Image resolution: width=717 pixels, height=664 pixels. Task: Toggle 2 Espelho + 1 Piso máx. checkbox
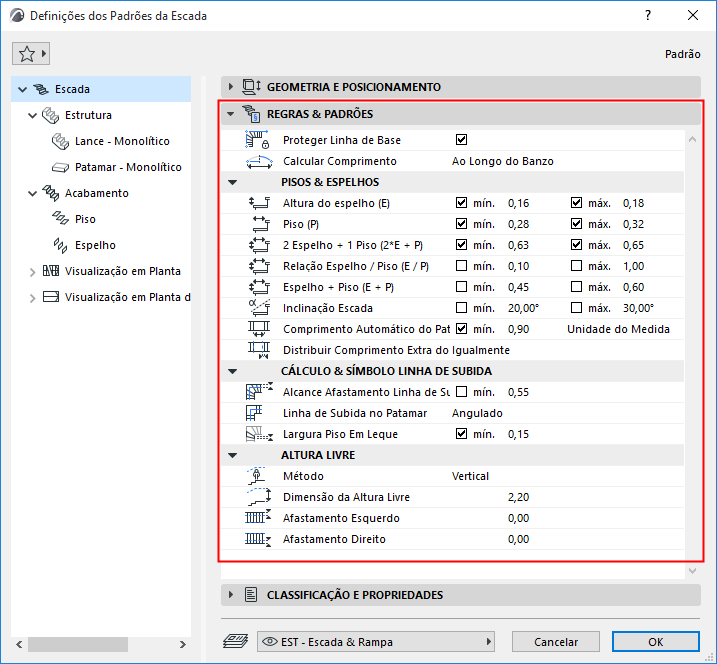[x=576, y=245]
